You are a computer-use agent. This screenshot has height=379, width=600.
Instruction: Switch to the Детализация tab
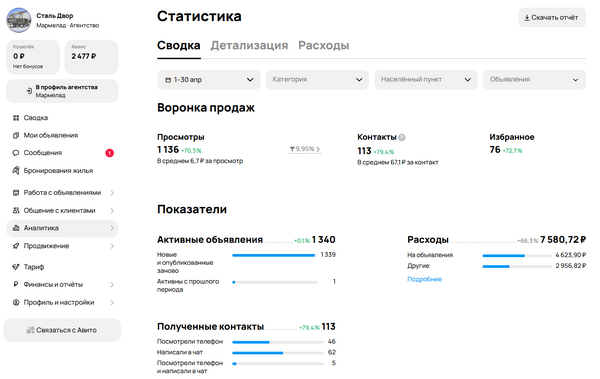point(249,46)
